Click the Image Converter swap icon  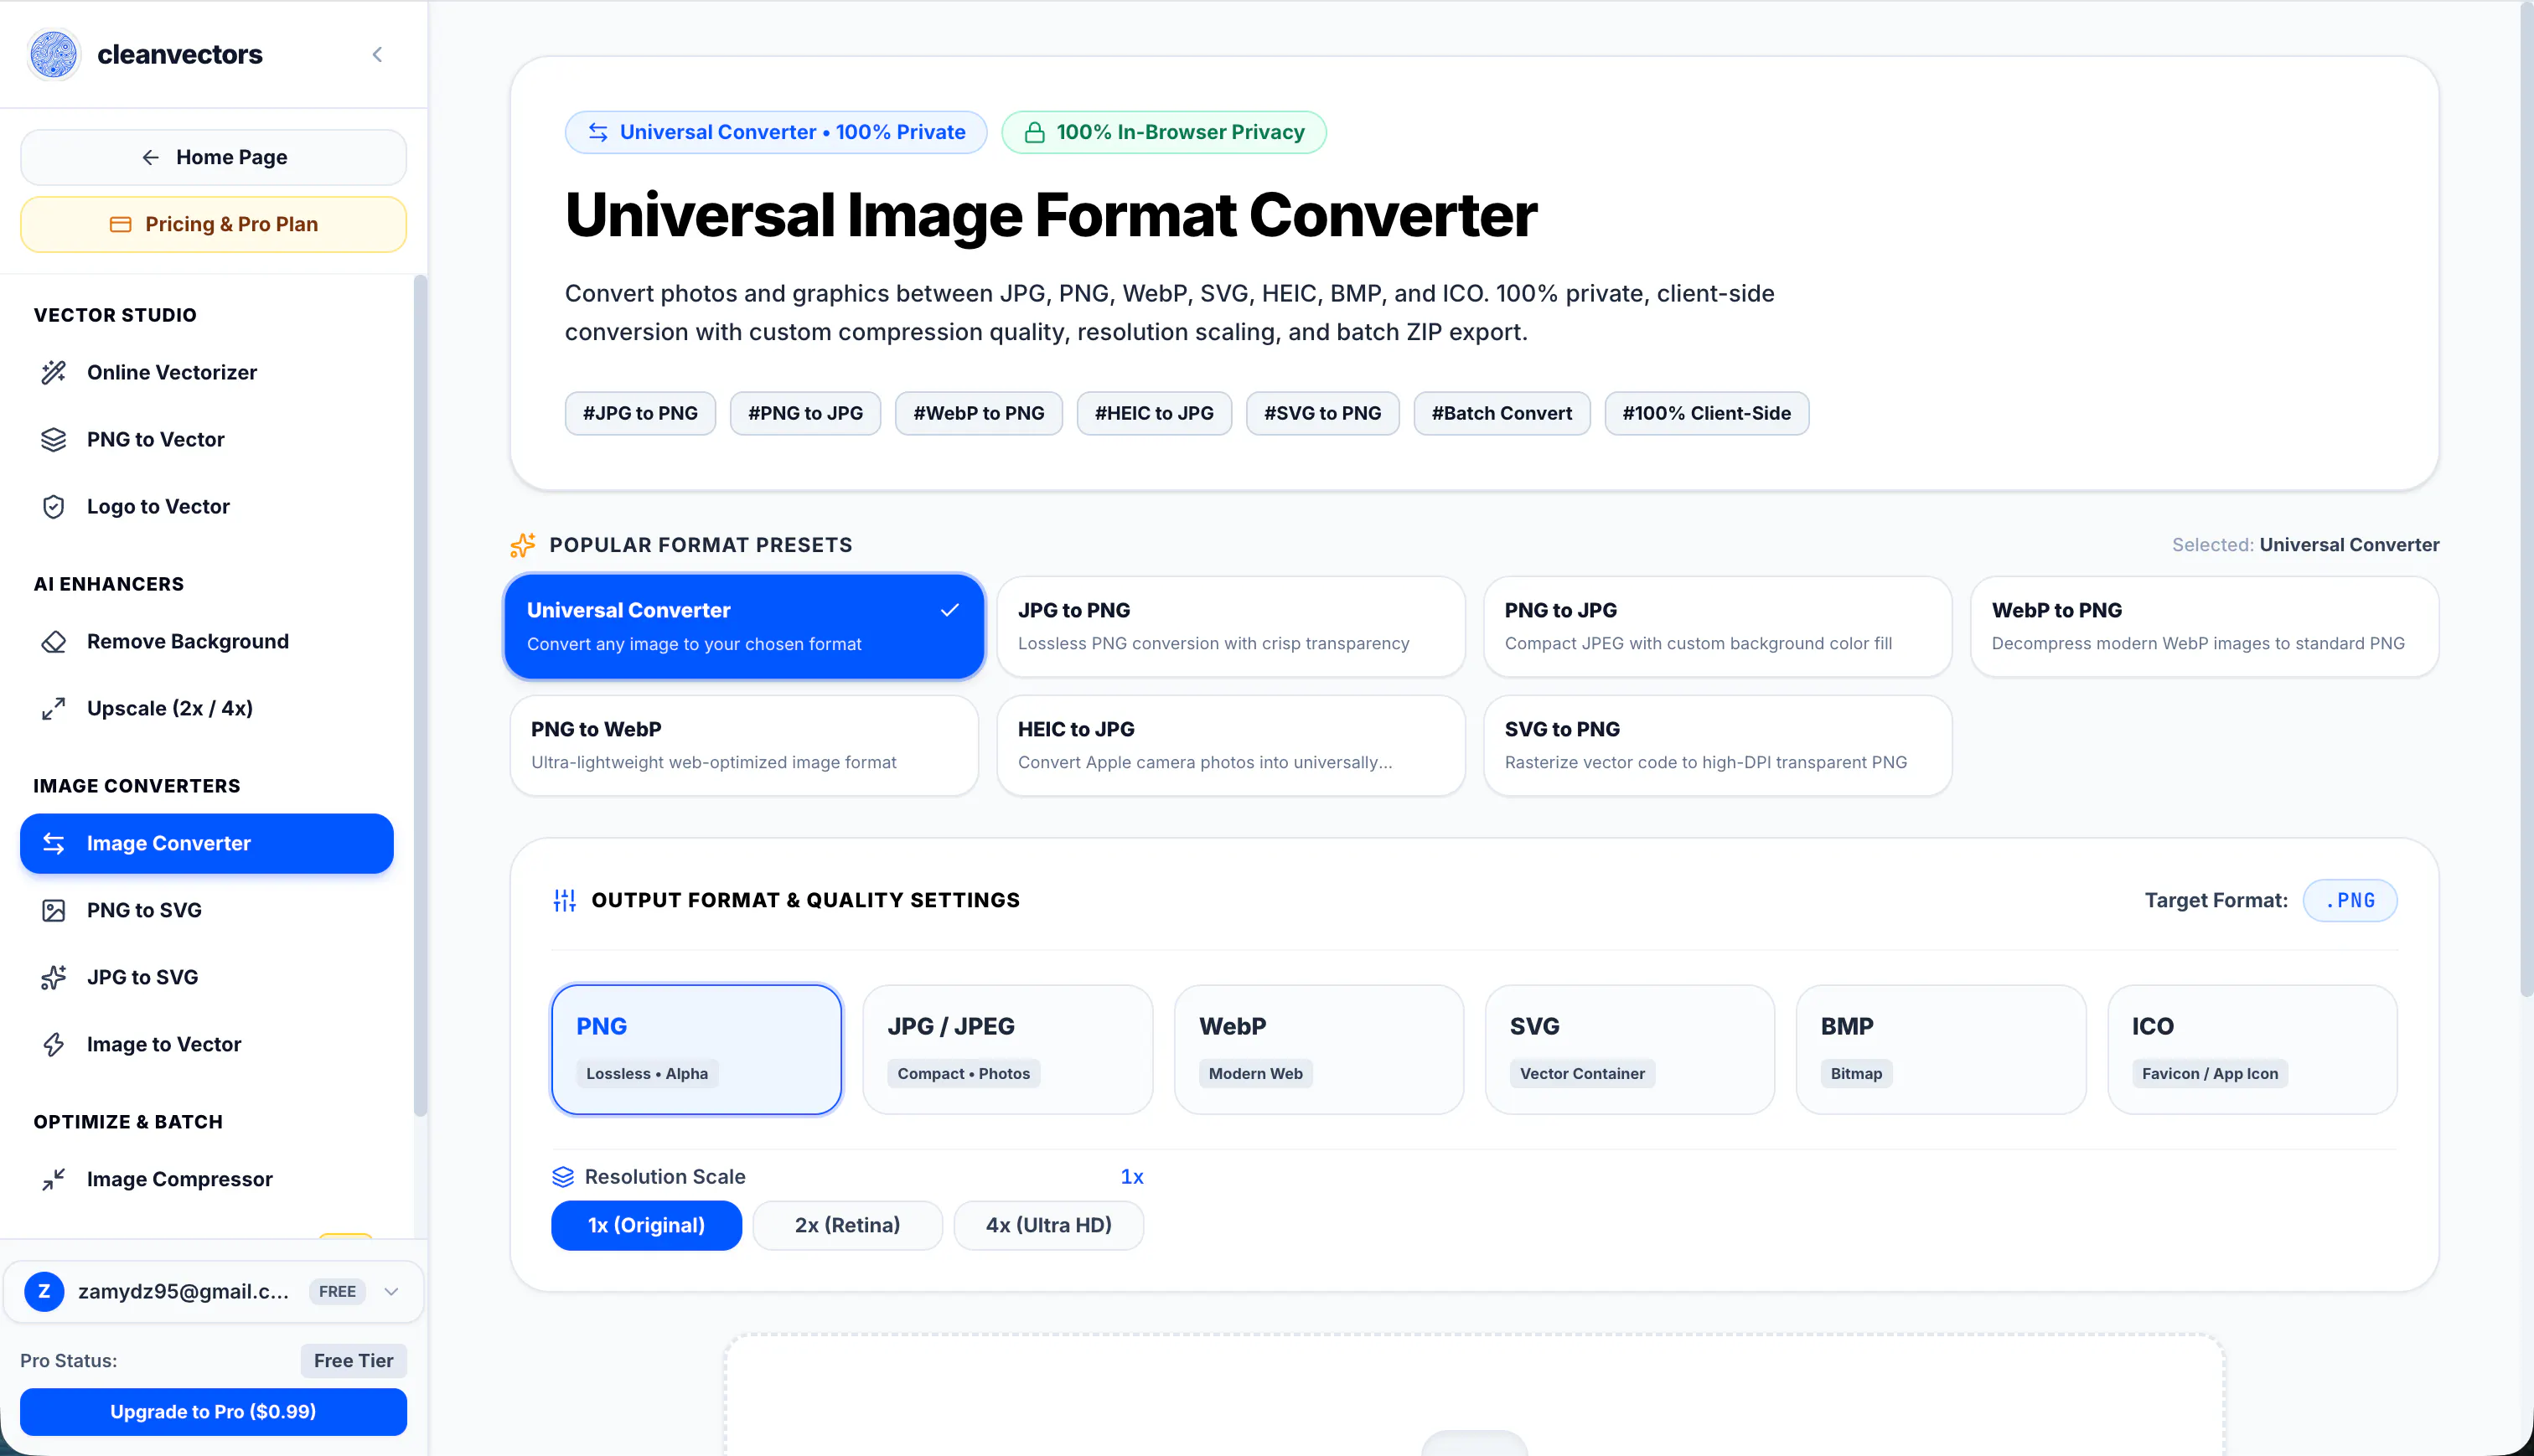coord(54,843)
